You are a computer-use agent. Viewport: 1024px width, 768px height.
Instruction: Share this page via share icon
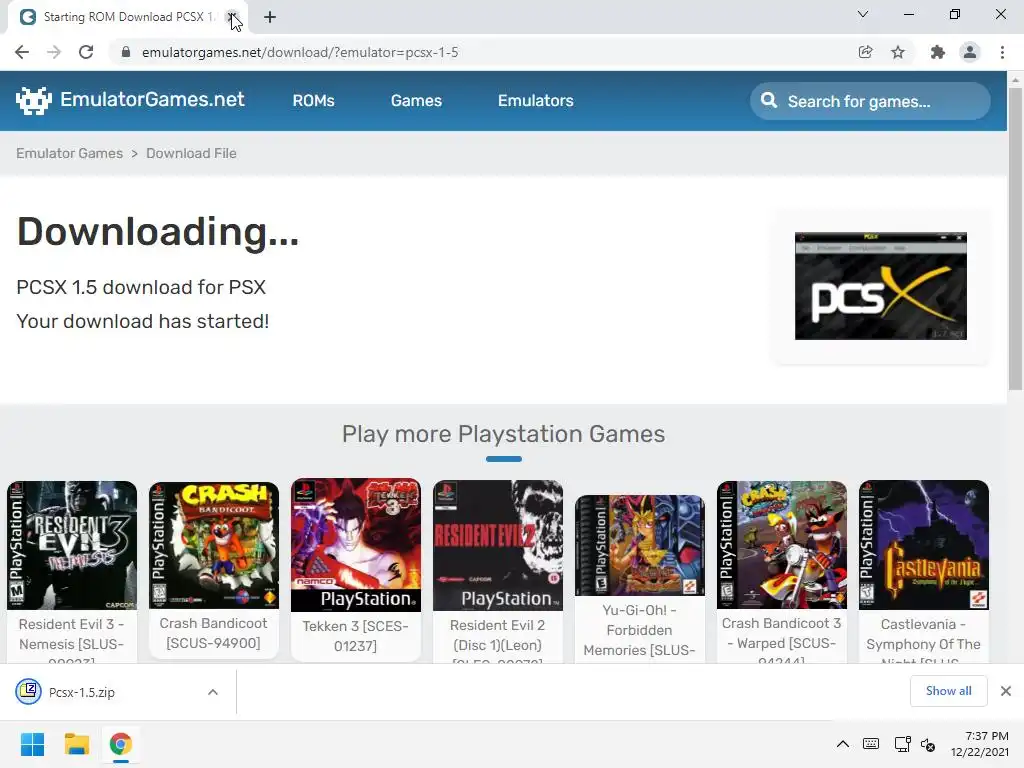(865, 52)
